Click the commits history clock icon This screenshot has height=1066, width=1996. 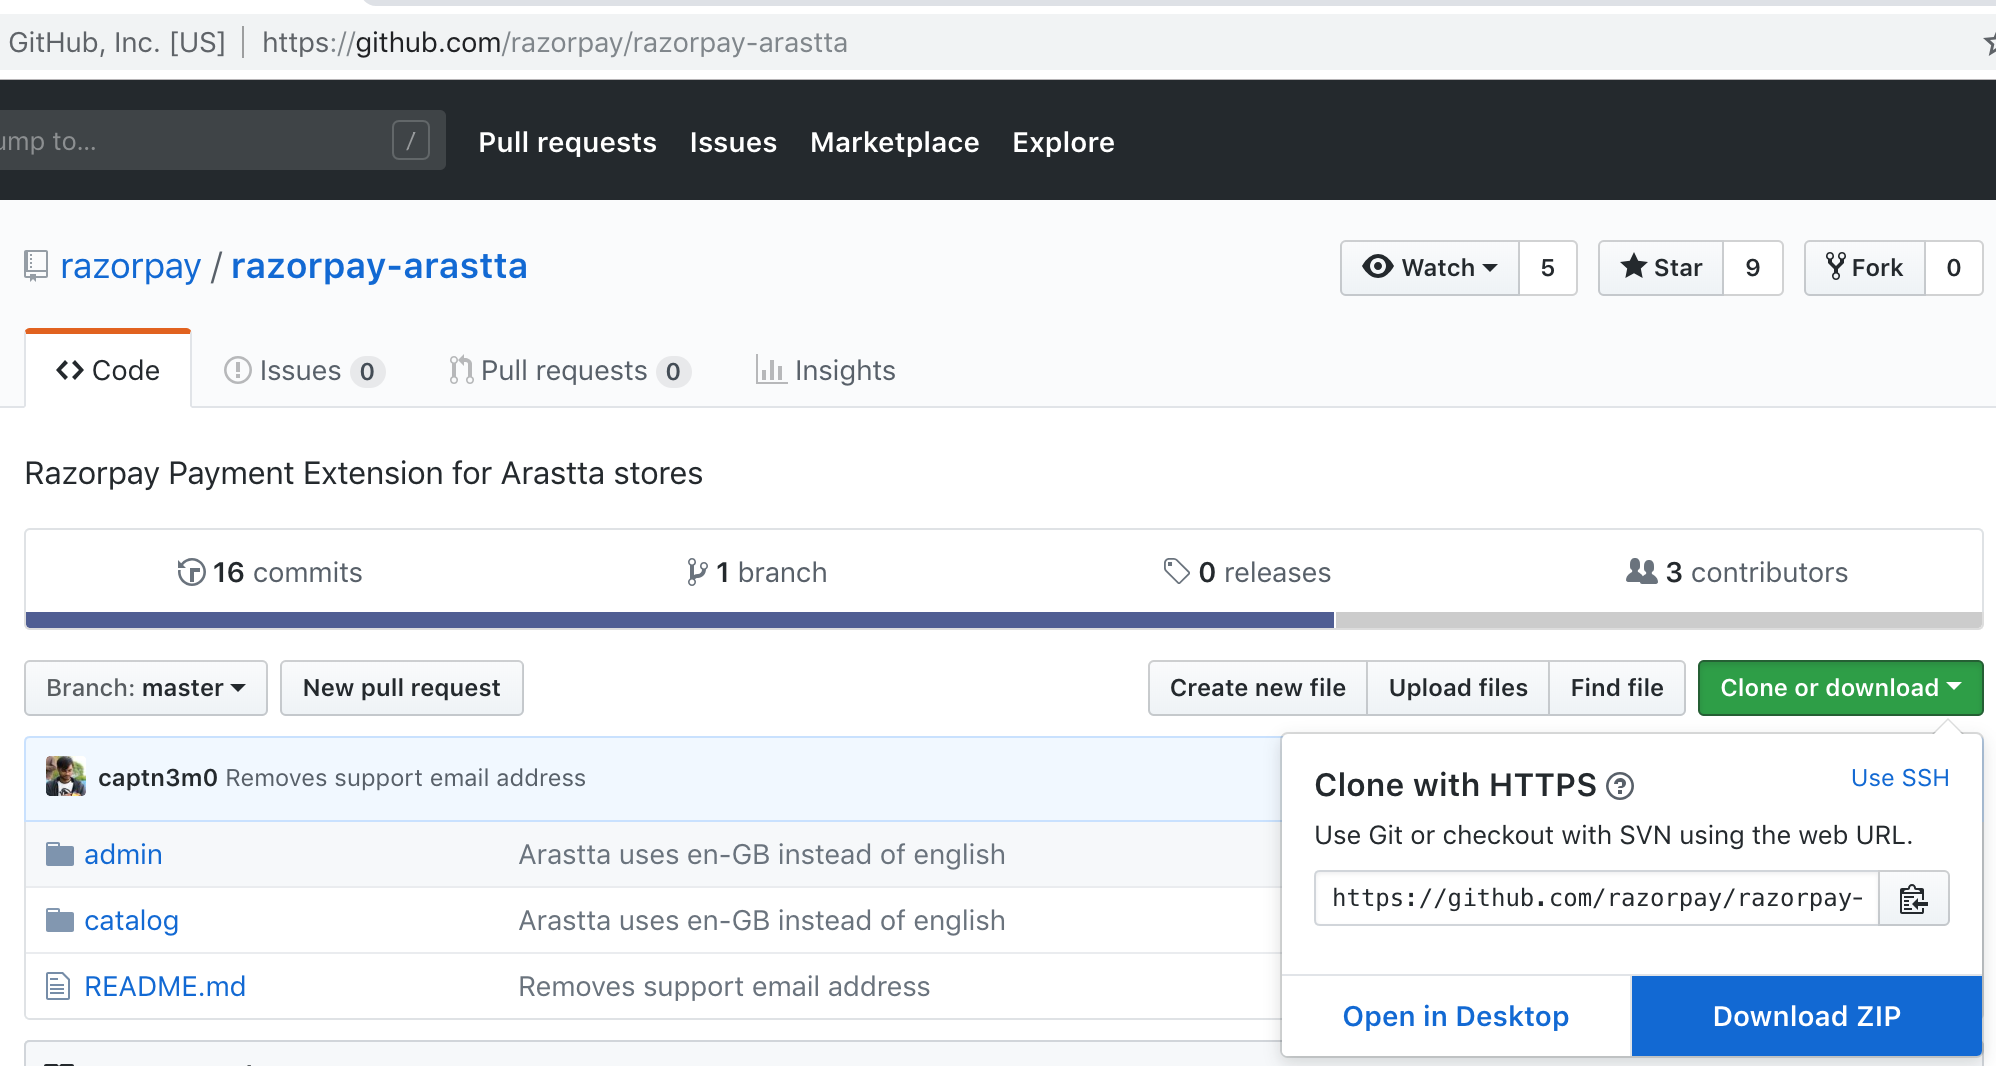[191, 572]
